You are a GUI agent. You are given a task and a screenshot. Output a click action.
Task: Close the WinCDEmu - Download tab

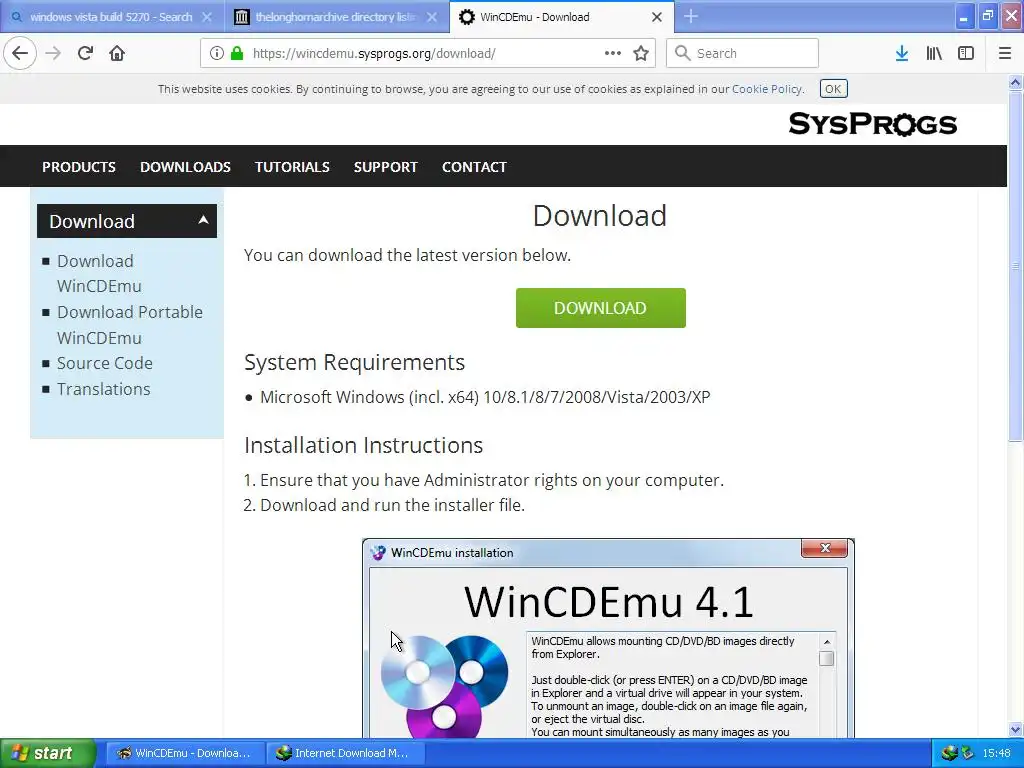pyautogui.click(x=657, y=17)
